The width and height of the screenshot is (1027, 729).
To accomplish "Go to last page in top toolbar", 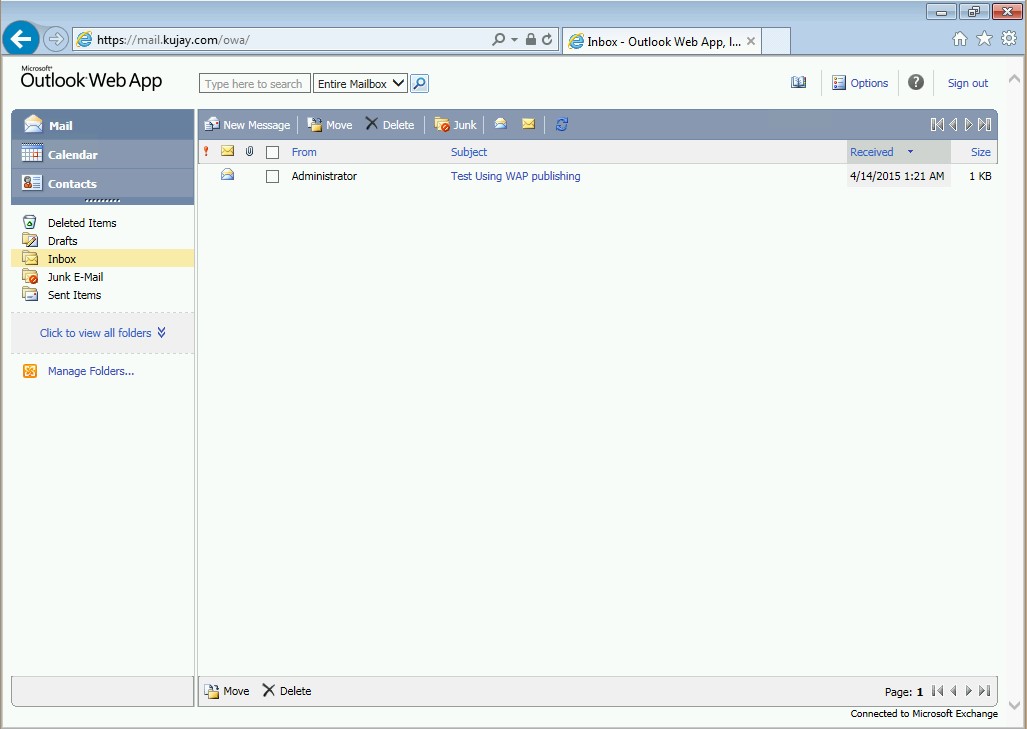I will 984,124.
